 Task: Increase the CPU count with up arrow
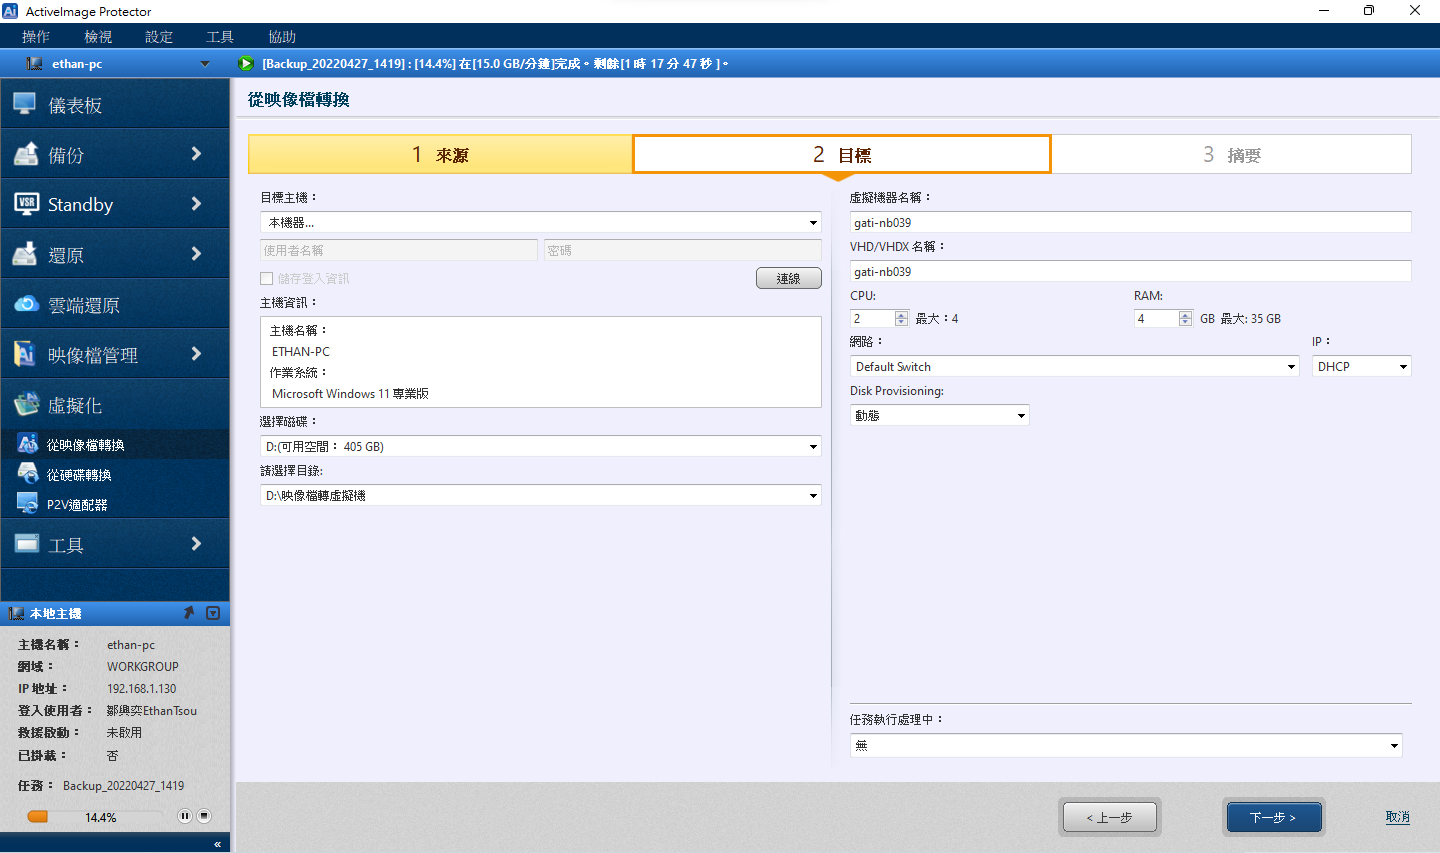click(x=901, y=314)
